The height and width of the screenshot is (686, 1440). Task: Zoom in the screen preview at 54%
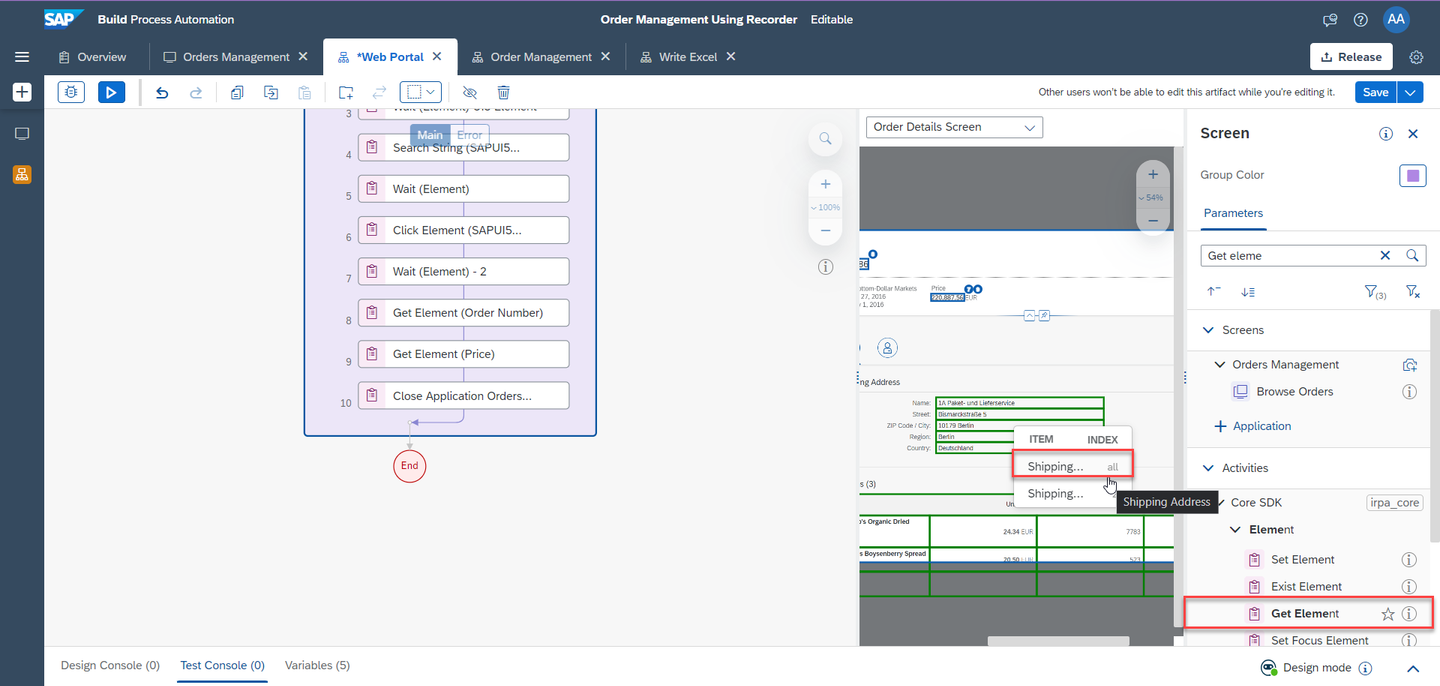(x=1153, y=176)
